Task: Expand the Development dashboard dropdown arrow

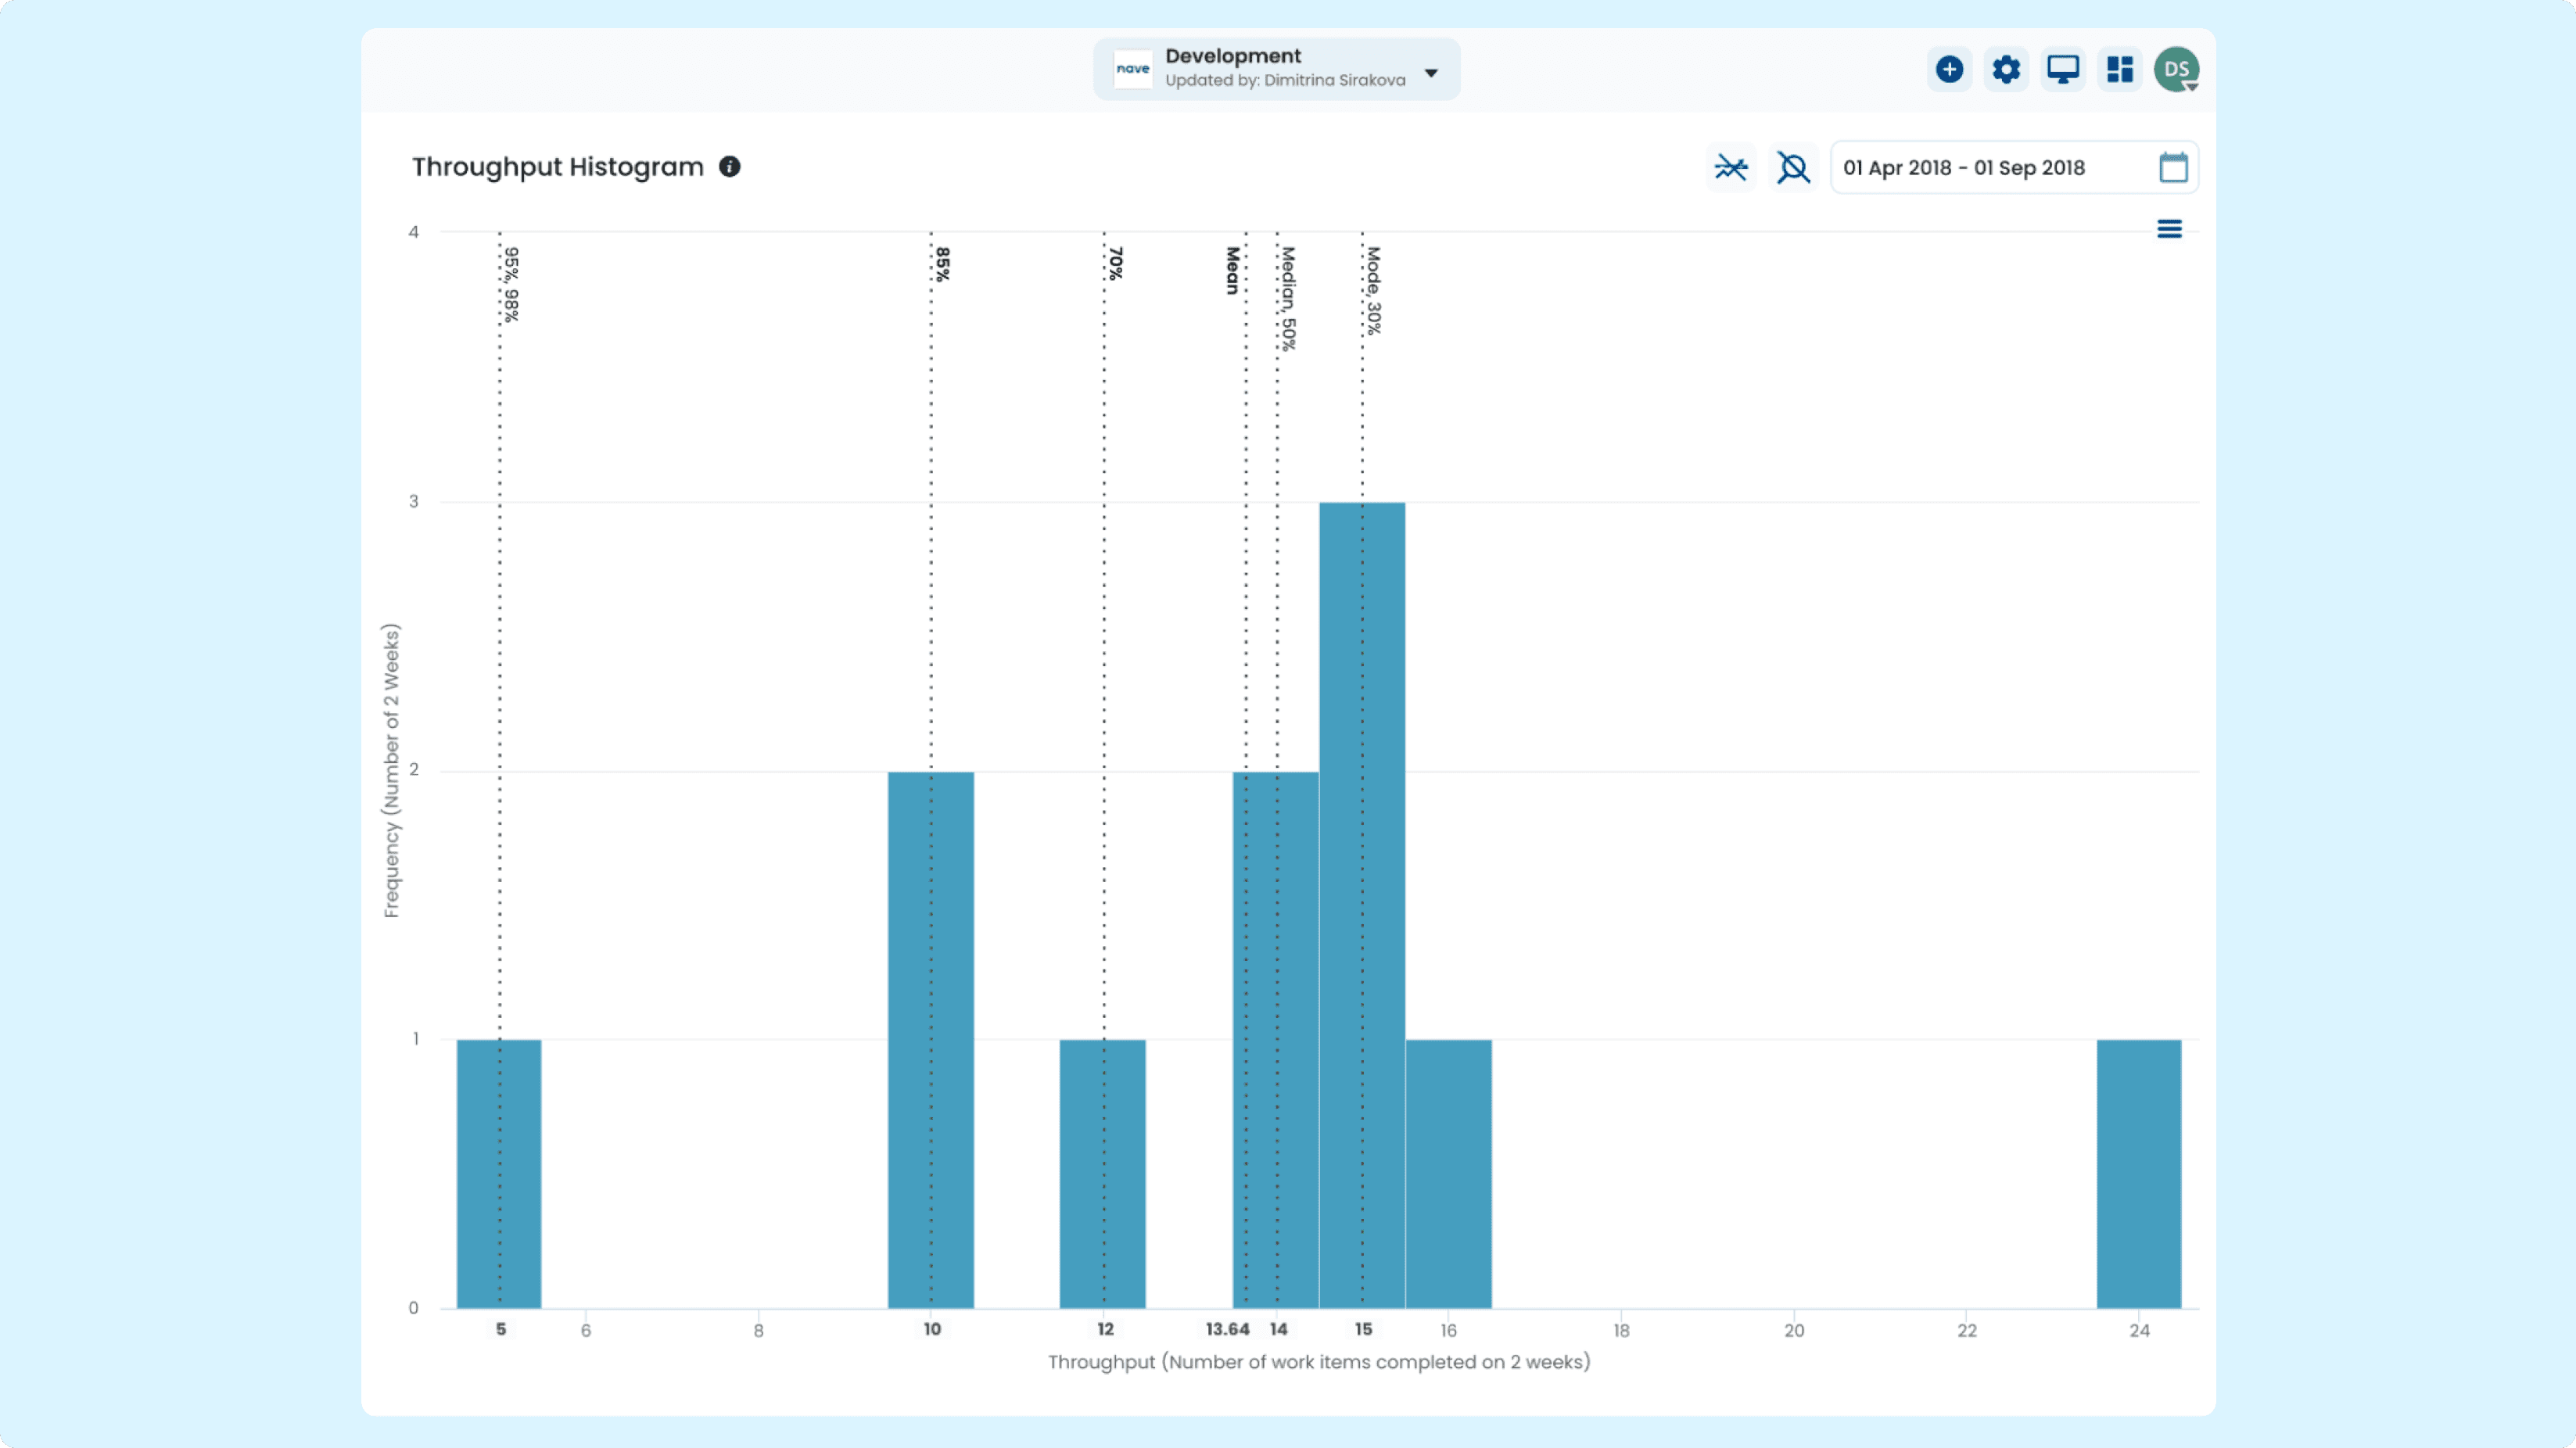Action: (x=1431, y=73)
